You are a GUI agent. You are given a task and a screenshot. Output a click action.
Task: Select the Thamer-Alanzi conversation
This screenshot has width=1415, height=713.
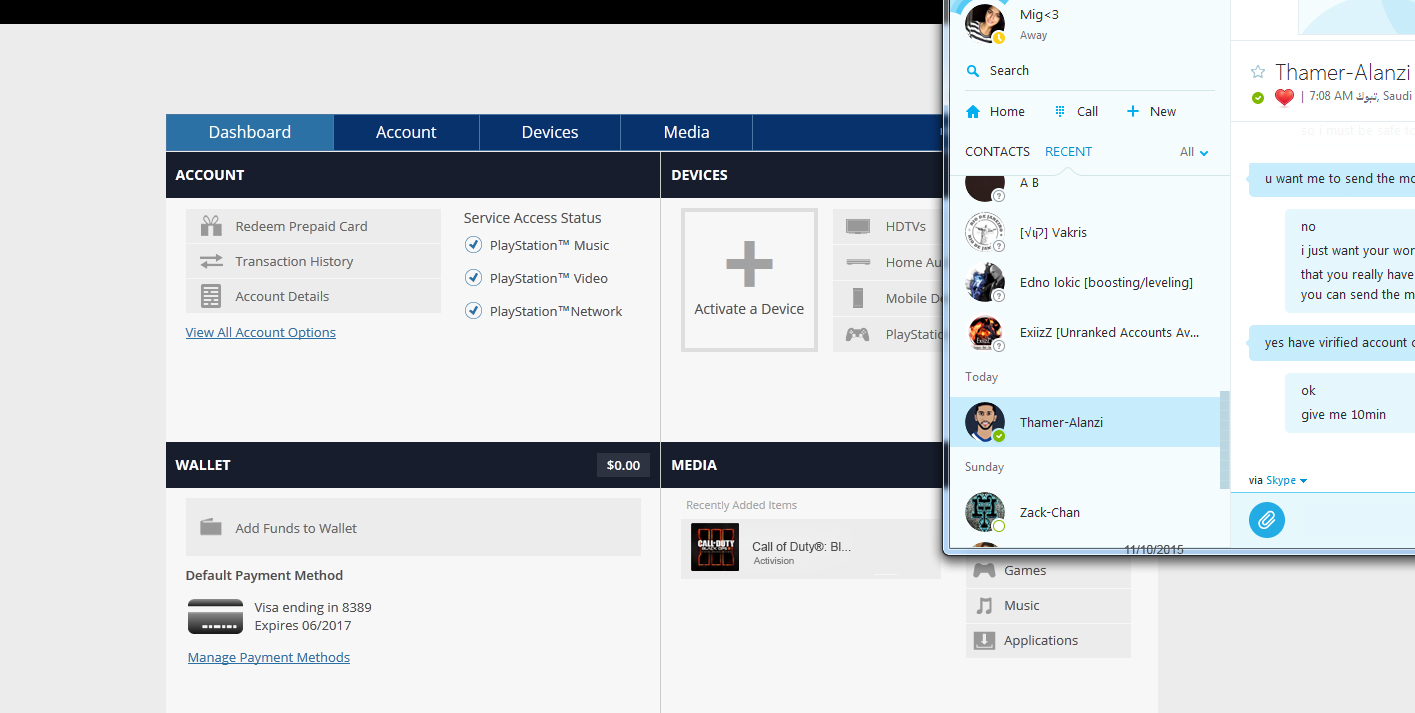coord(1084,422)
